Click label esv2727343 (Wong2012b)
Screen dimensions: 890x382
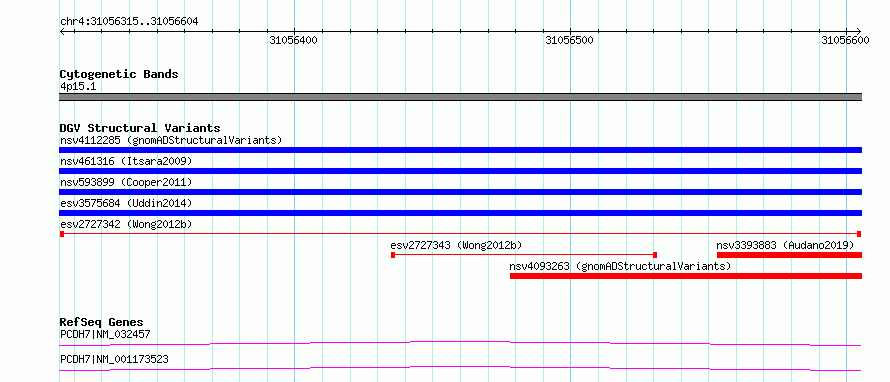[456, 245]
